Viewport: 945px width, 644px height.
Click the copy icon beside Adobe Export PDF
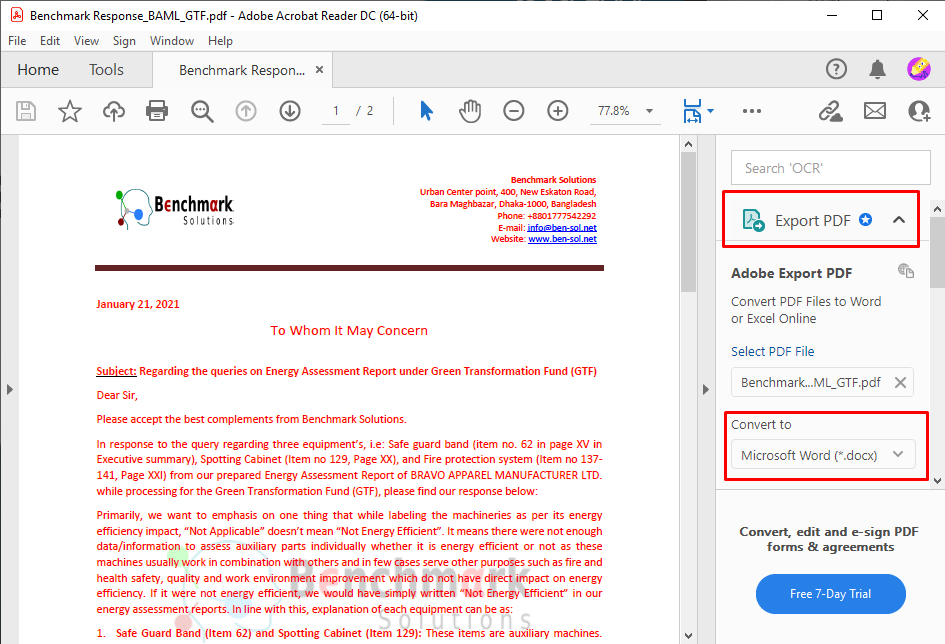tap(906, 270)
